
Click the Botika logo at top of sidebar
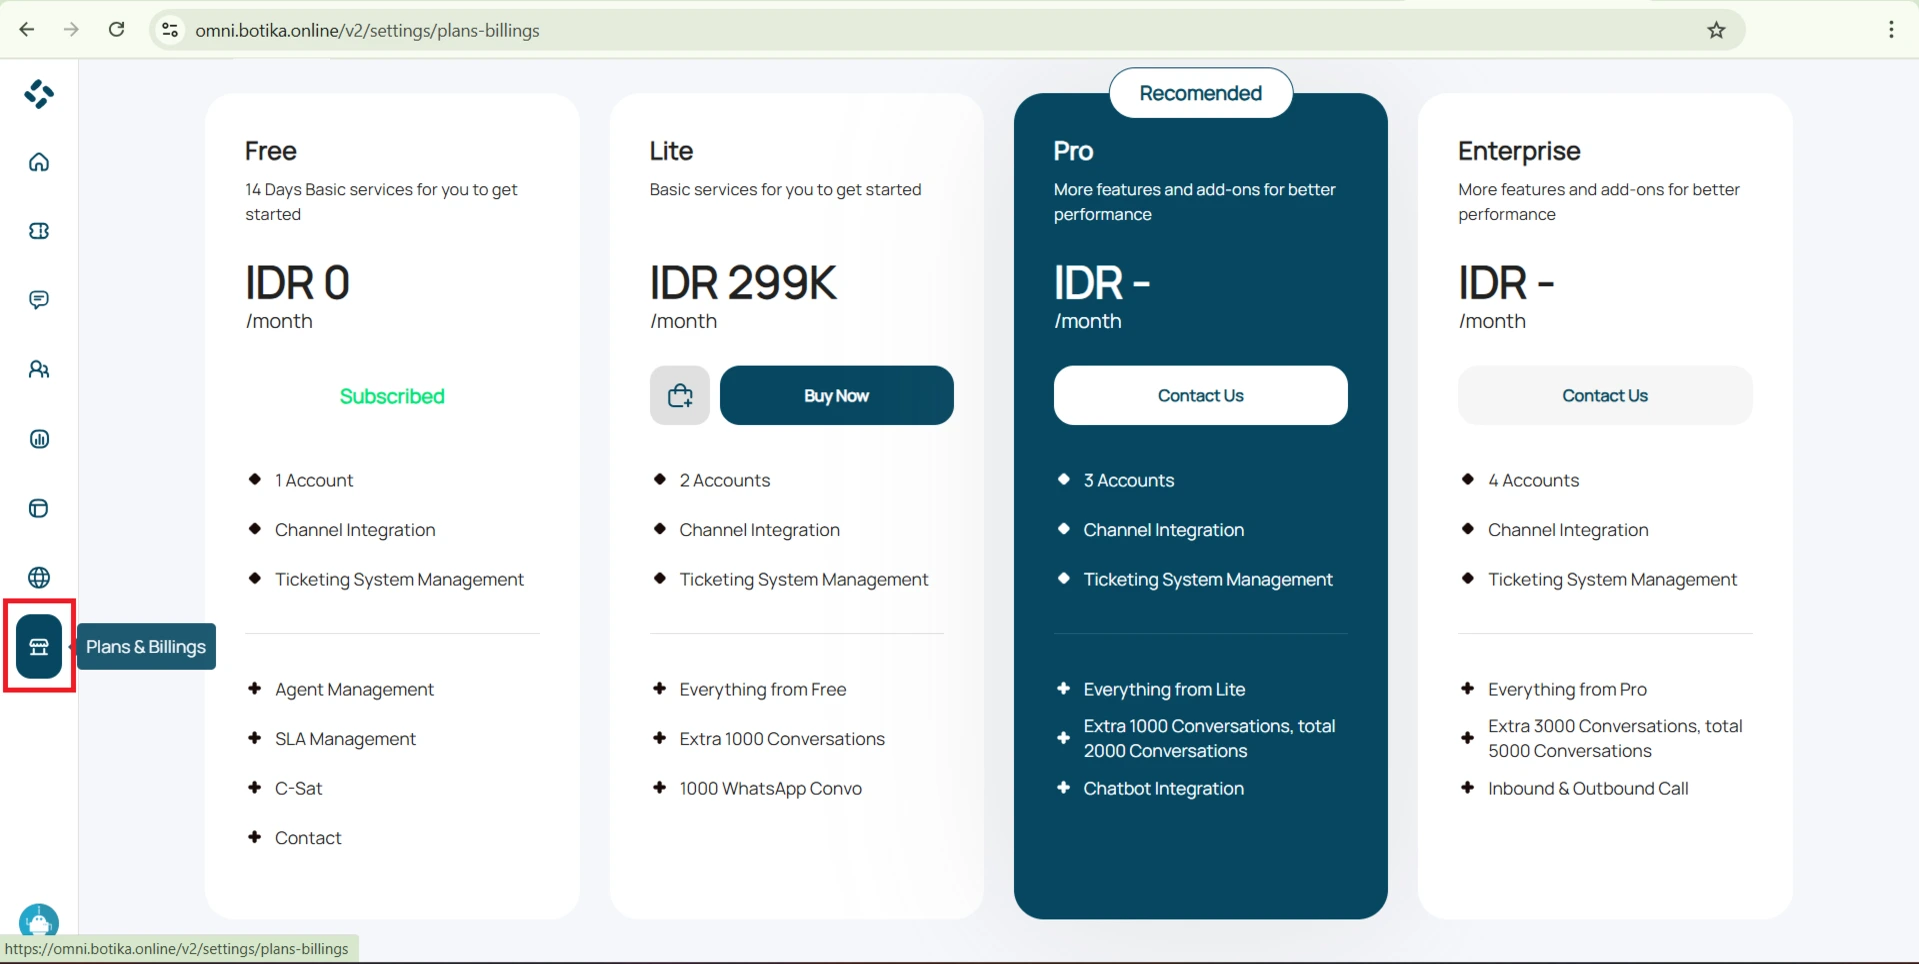(39, 94)
